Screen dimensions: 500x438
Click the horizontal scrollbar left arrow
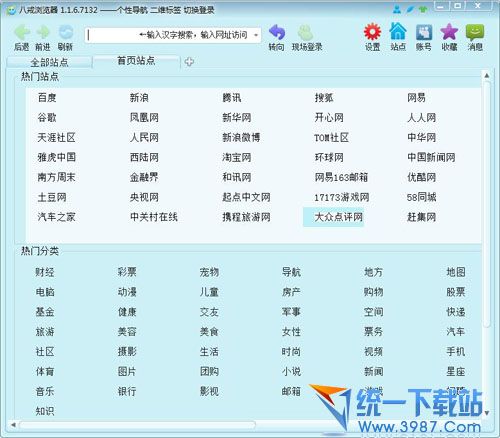13,425
